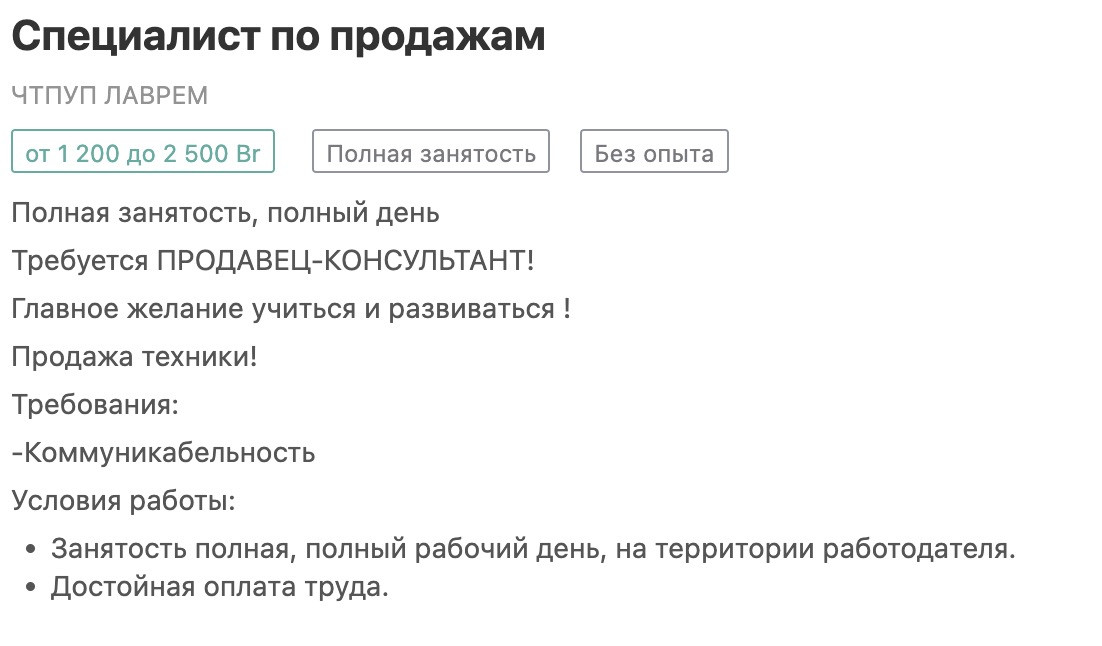Click the salary tag от 1 200 до 2 500 Br
Viewport: 1102px width, 646px height.
[x=143, y=151]
